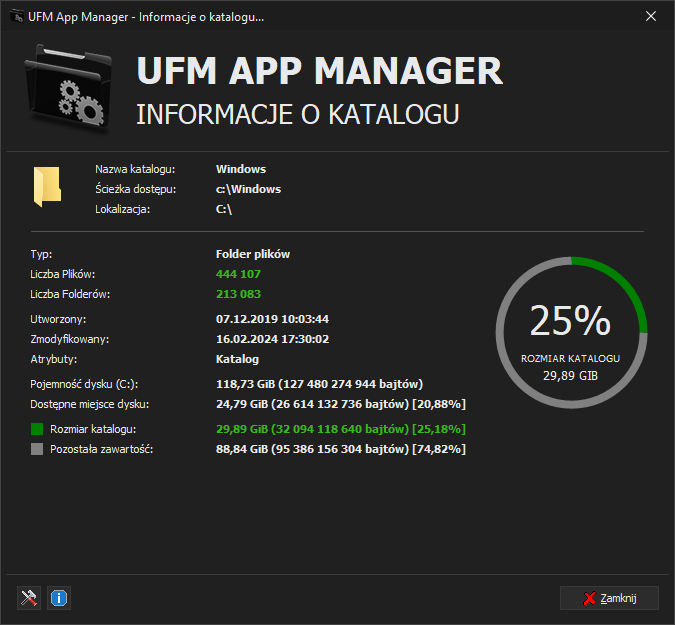Click the gray Pozostała zawartość swatch
Viewport: 675px width, 625px height.
point(37,449)
